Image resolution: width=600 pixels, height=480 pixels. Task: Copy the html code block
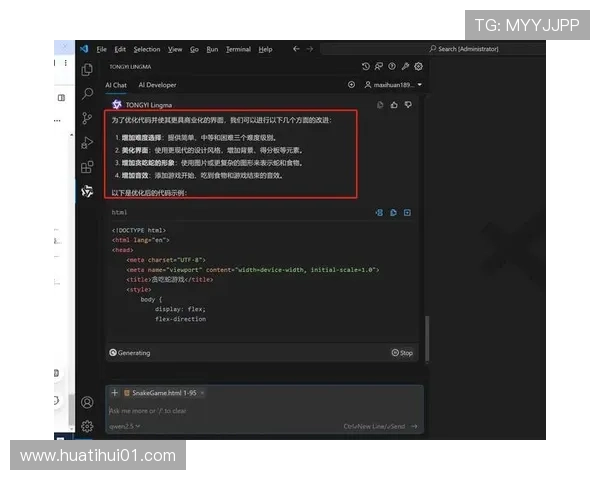coord(394,212)
